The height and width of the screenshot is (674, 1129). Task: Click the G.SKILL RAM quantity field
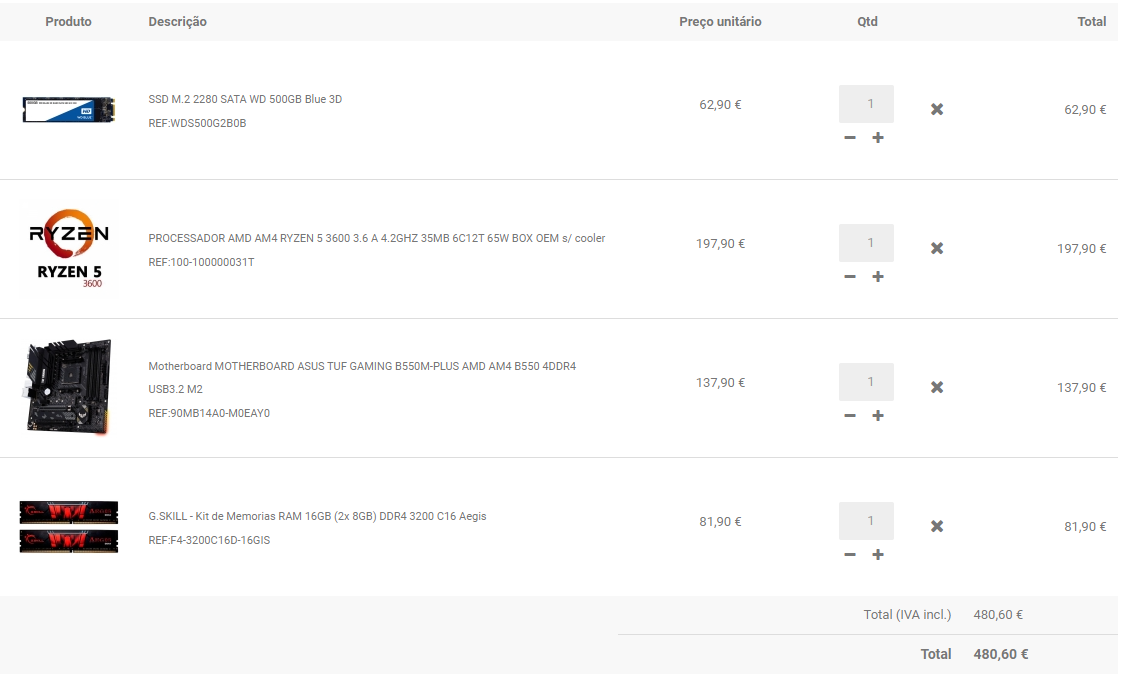point(866,521)
